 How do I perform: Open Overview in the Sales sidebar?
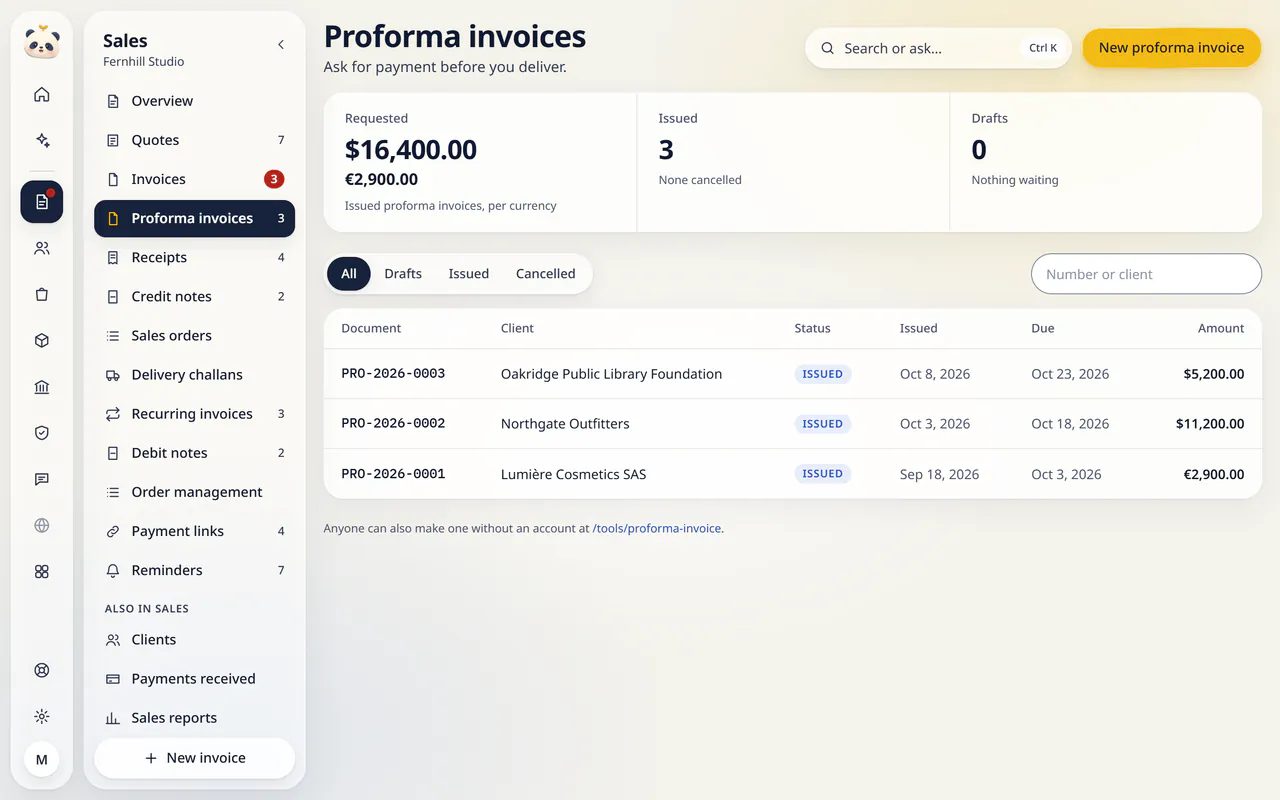[194, 101]
